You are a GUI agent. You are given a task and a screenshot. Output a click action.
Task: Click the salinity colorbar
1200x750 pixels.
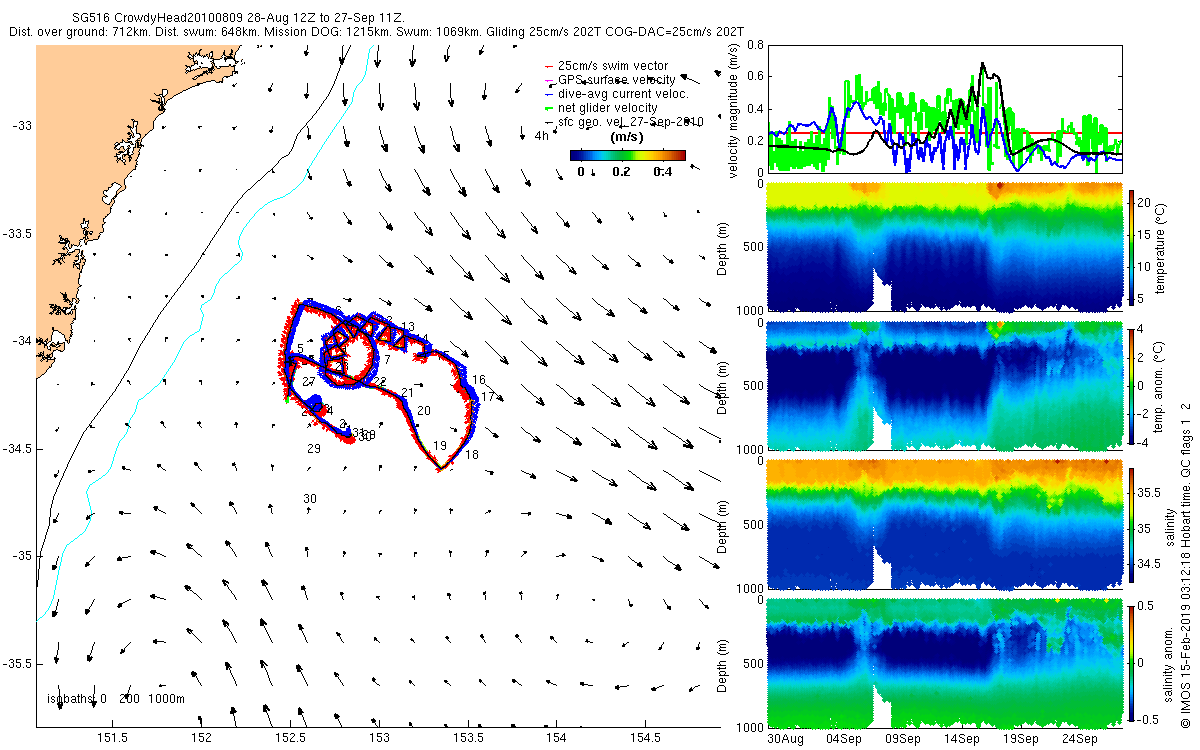tap(1132, 525)
